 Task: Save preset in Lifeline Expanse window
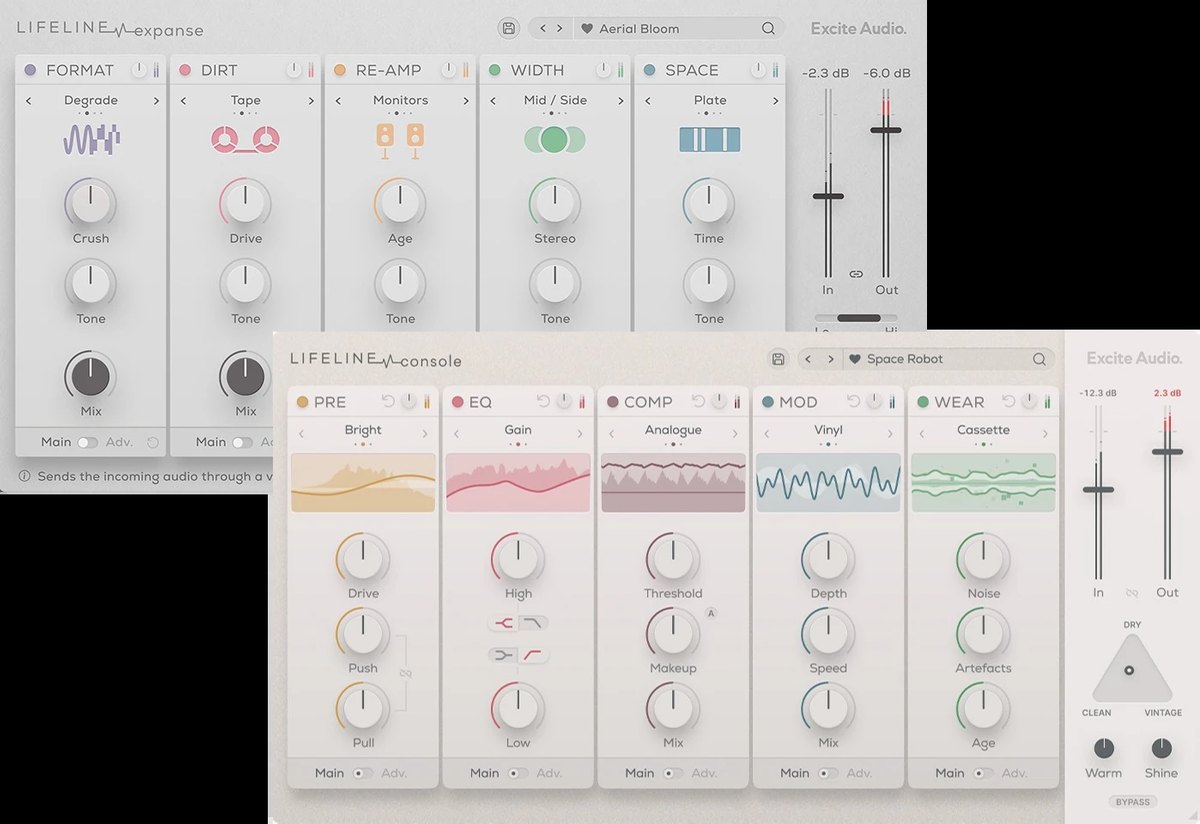(x=509, y=28)
